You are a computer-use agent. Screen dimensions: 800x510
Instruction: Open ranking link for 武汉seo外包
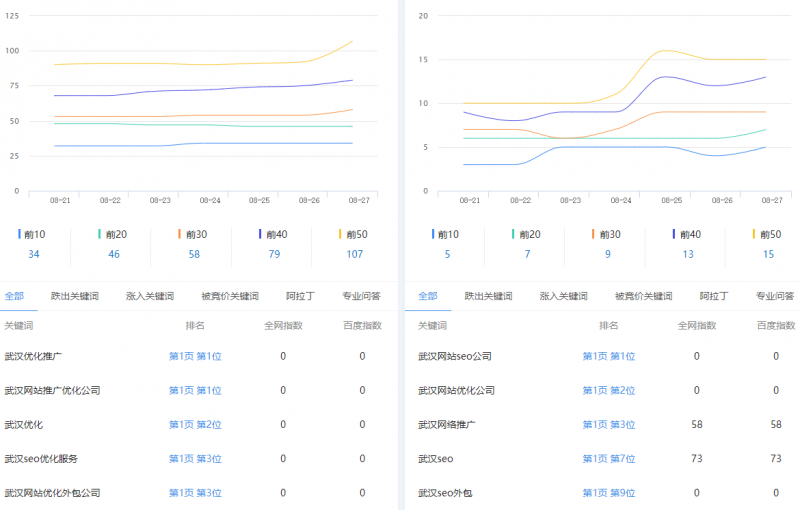pos(609,493)
